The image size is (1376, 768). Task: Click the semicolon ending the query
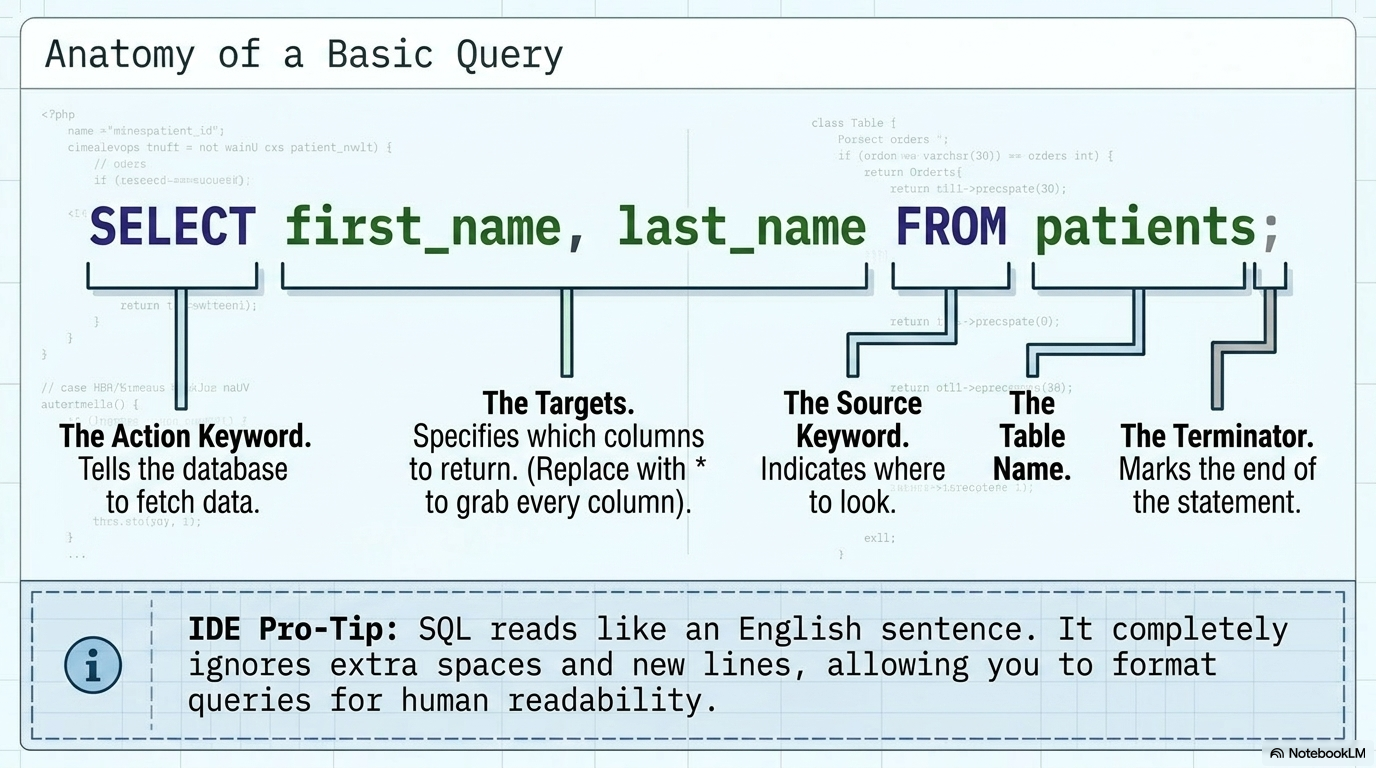pos(1270,233)
